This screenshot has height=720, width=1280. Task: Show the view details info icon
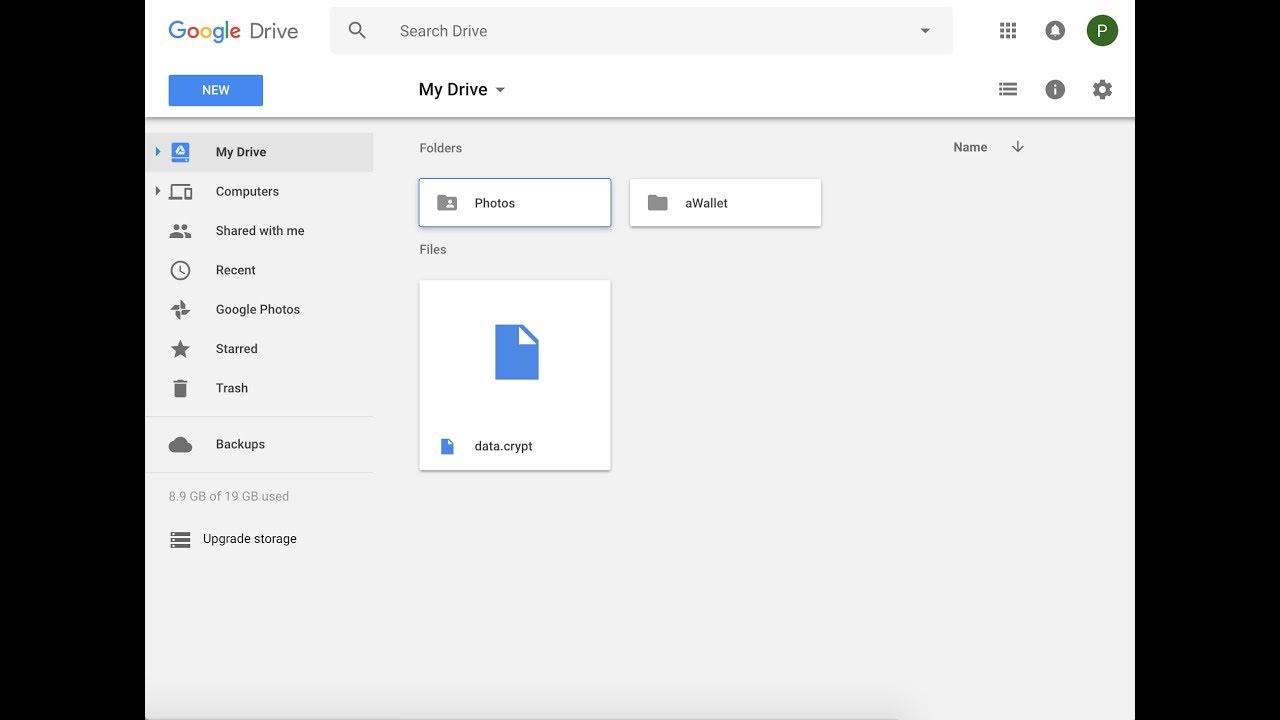1055,89
